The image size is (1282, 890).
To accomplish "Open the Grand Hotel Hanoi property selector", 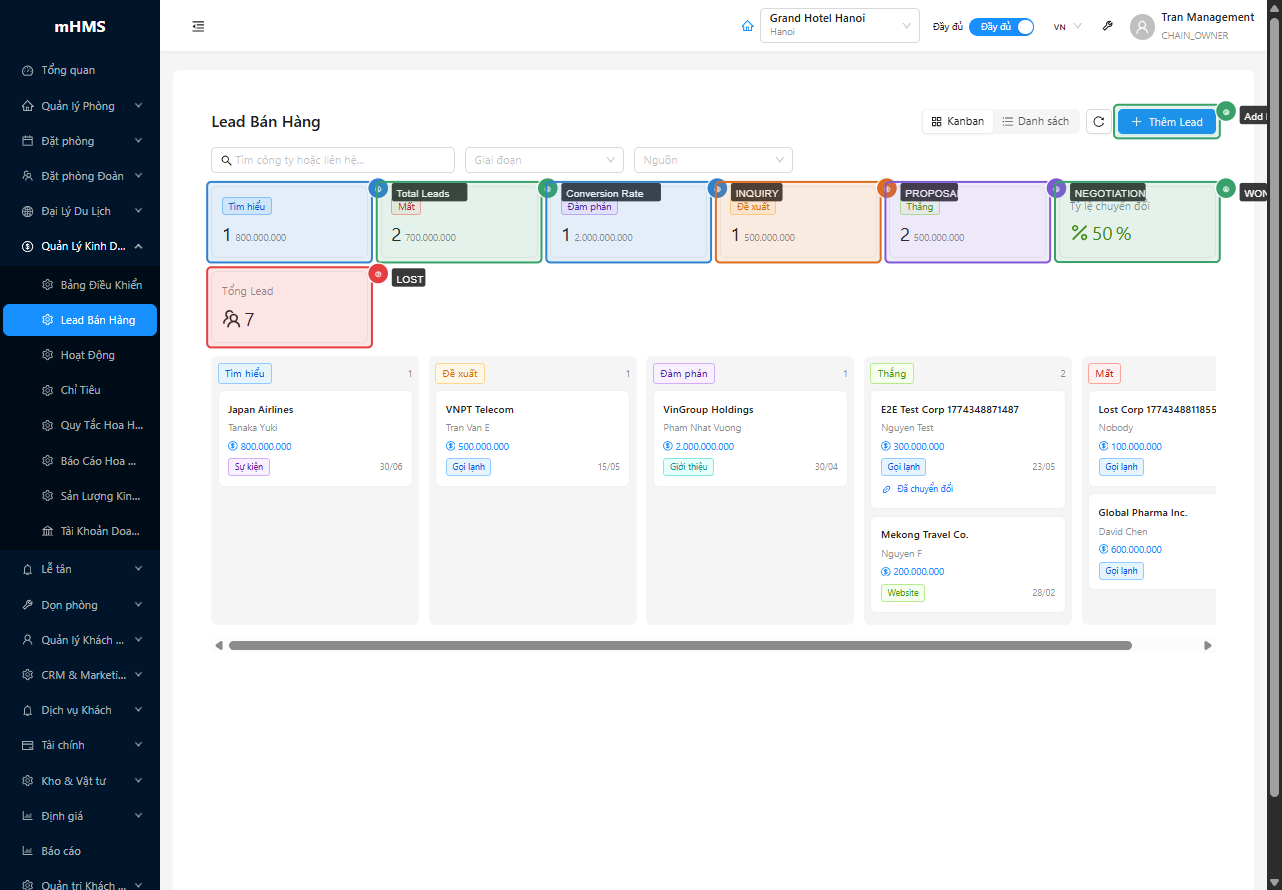I will click(839, 25).
